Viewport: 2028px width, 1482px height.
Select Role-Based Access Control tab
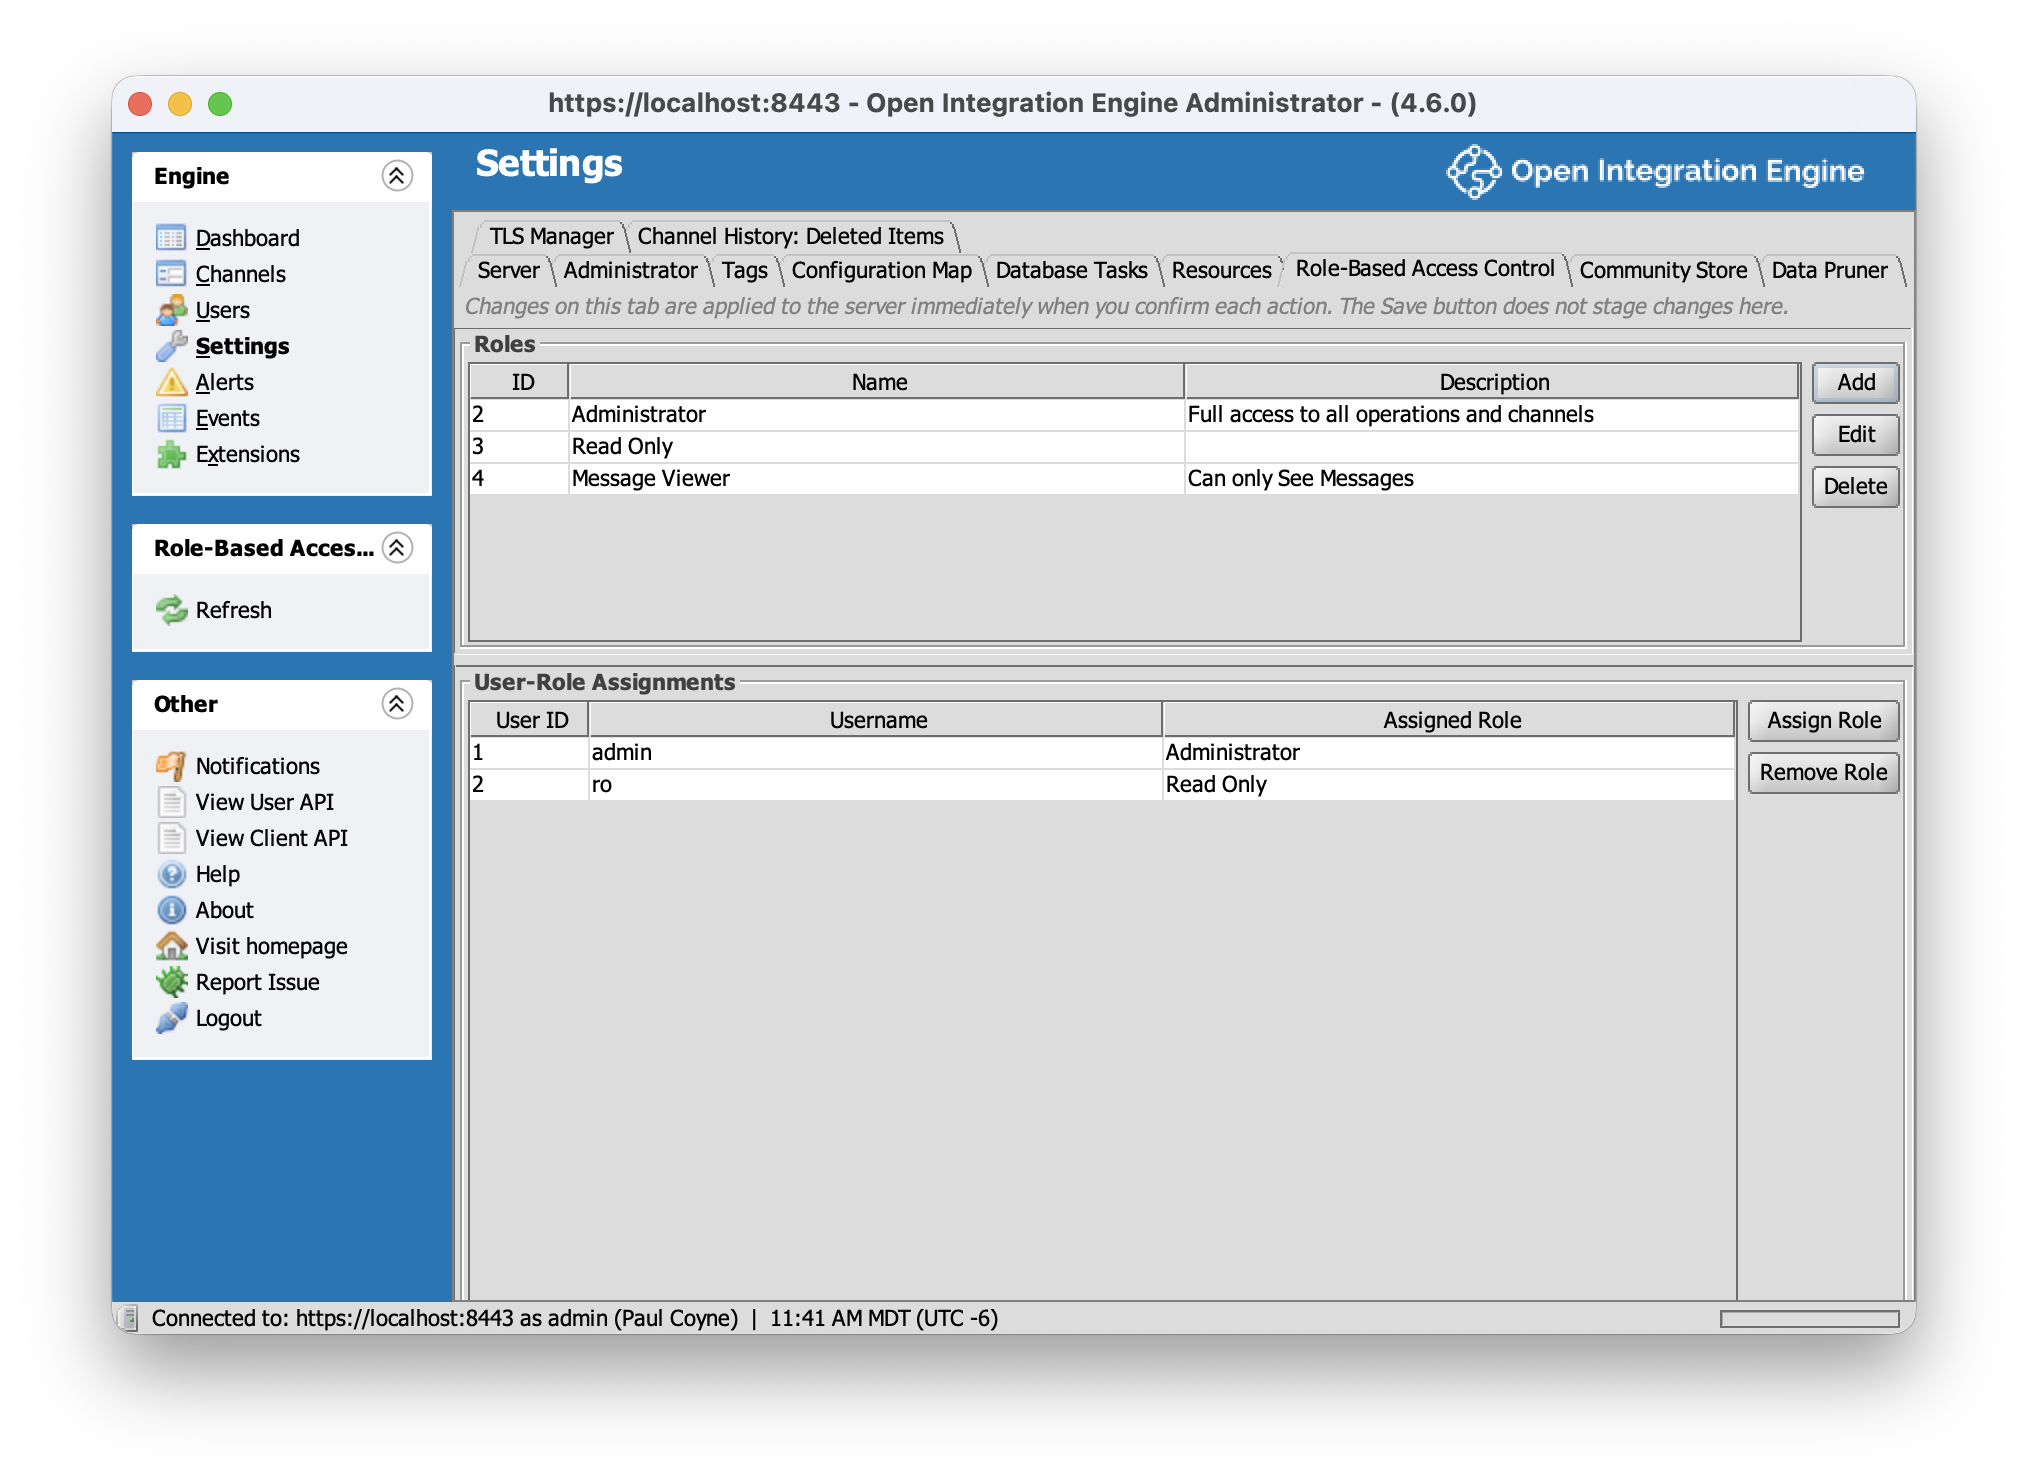[1425, 268]
